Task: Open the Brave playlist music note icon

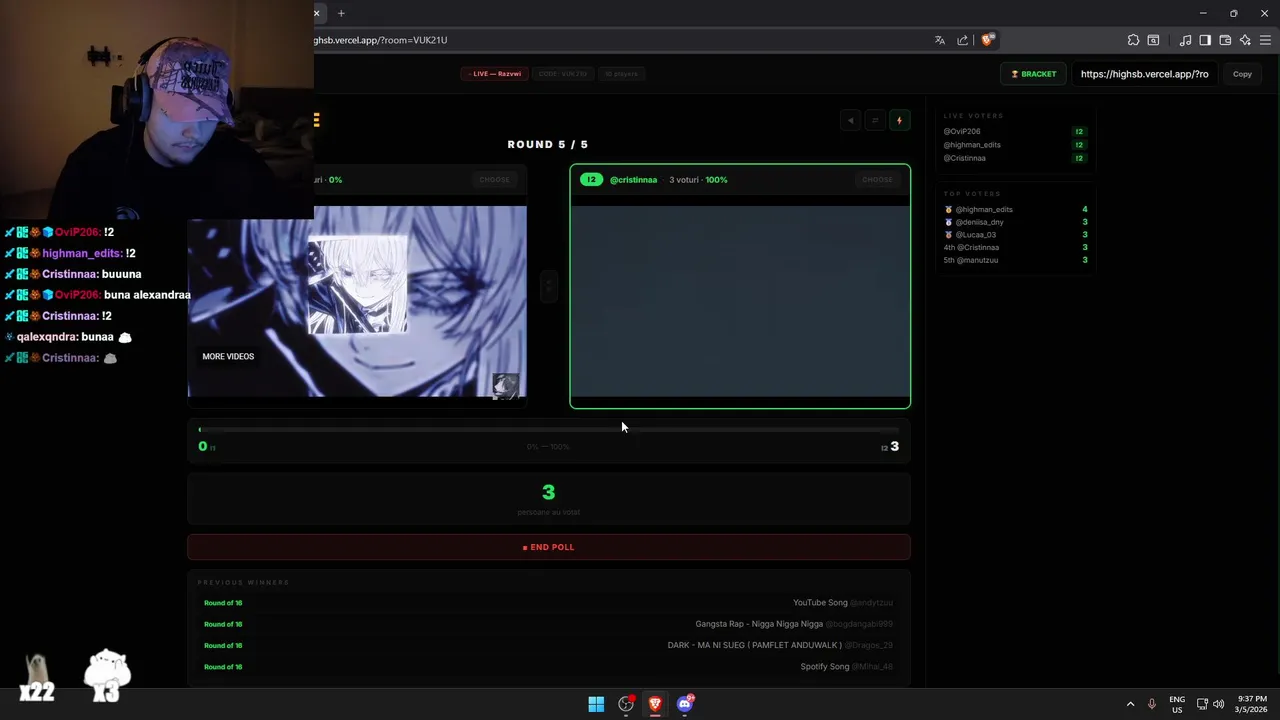Action: coord(1185,40)
